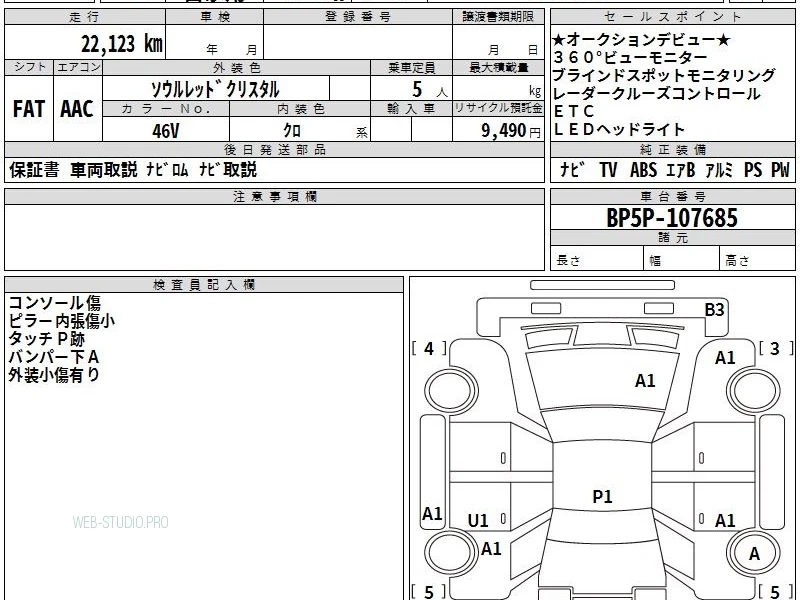Click exterior color "ソウルレッドクリスタル"
Image resolution: width=800 pixels, height=600 pixels.
click(215, 90)
